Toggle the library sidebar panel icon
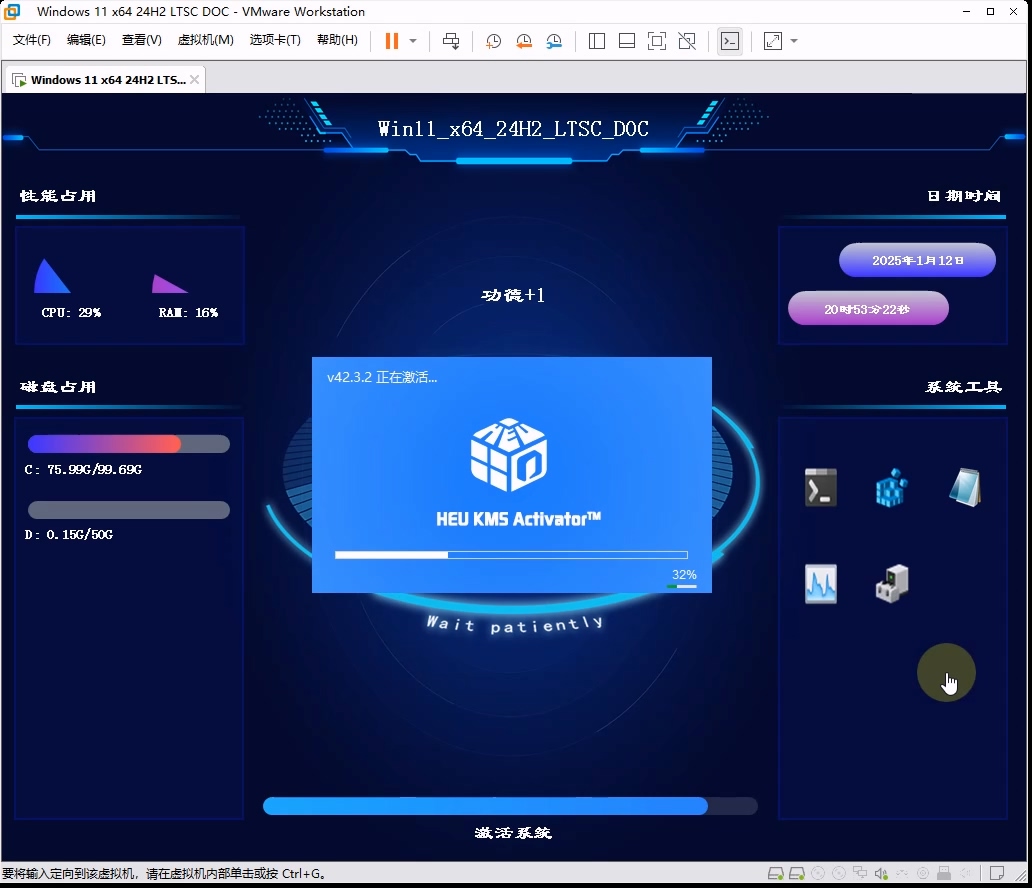 pos(597,41)
